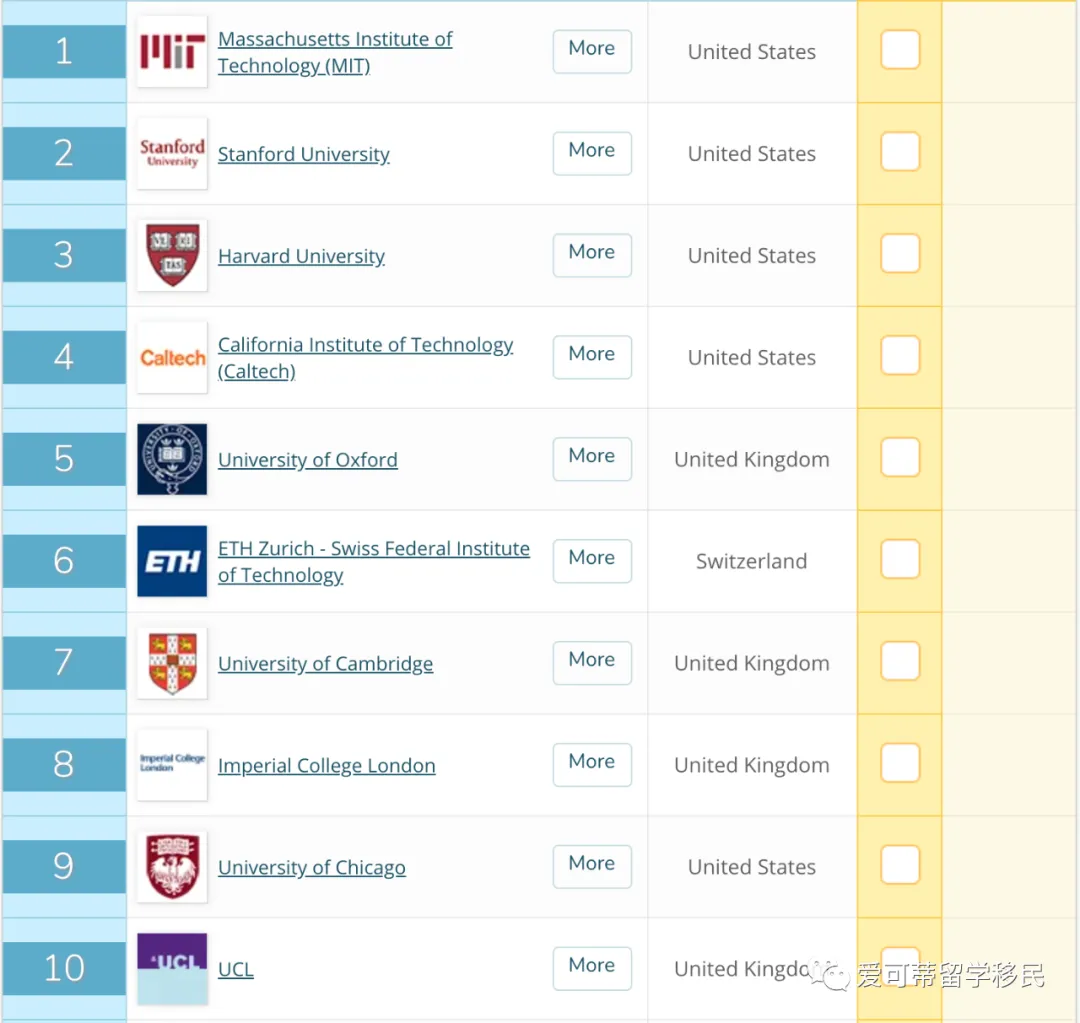The height and width of the screenshot is (1023, 1080).
Task: Toggle the checkbox for University of Oxford
Action: point(900,457)
